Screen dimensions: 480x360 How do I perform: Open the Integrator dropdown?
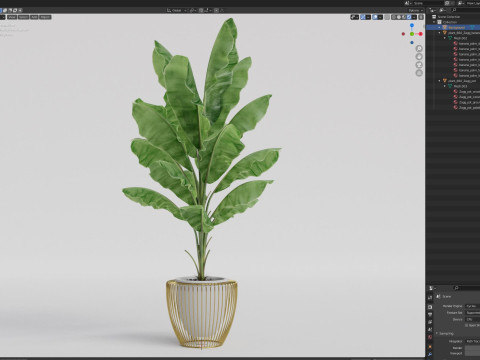point(472,341)
